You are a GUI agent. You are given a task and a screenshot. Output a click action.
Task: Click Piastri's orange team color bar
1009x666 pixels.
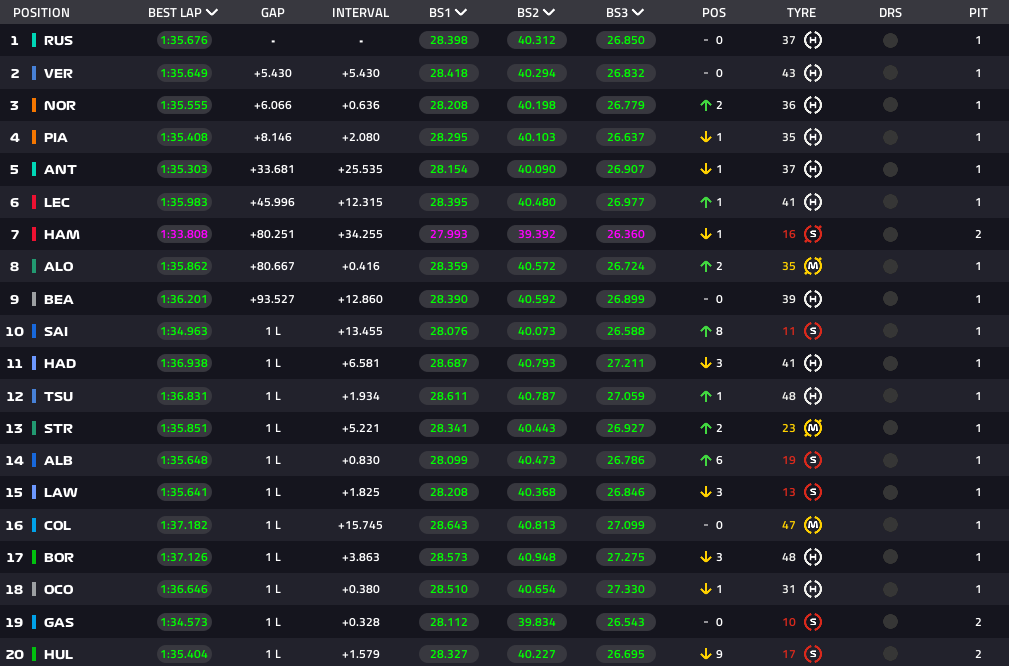(x=34, y=137)
